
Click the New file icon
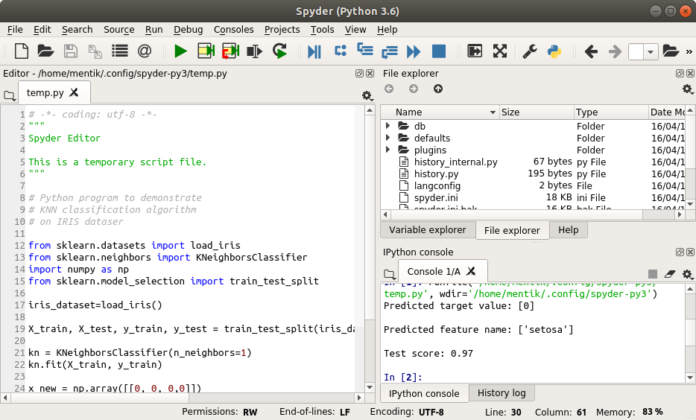tap(20, 51)
